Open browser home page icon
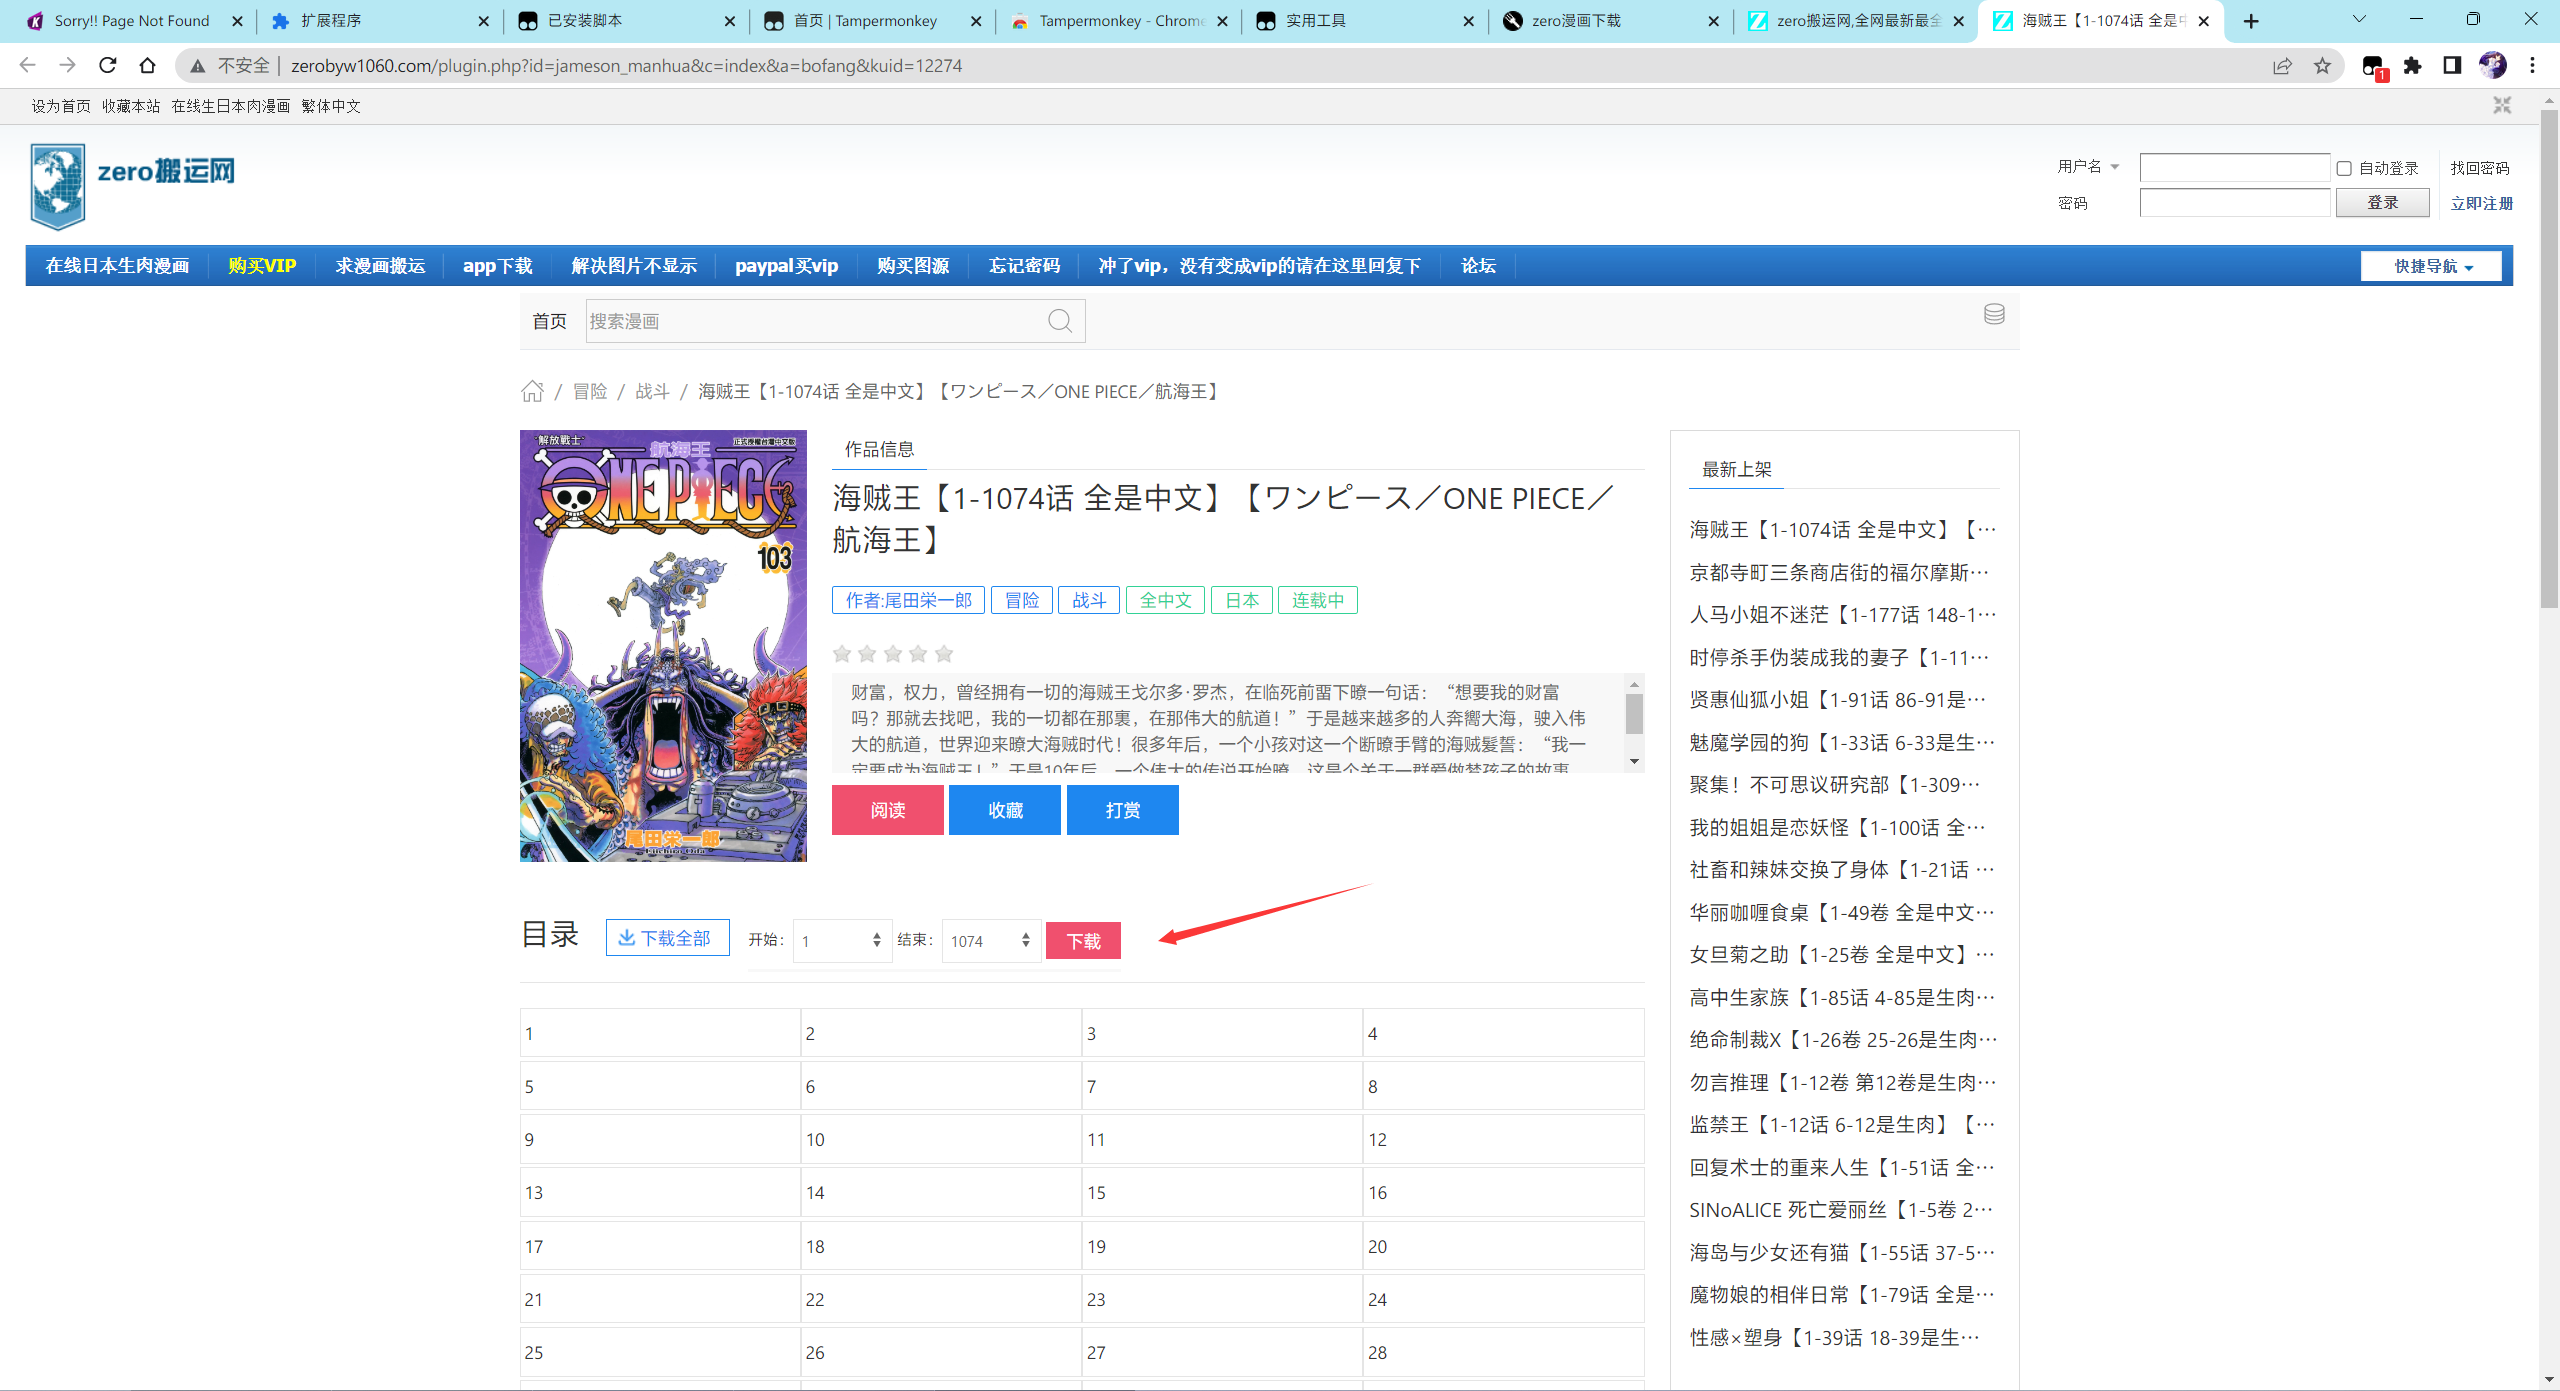The width and height of the screenshot is (2560, 1391). point(148,65)
